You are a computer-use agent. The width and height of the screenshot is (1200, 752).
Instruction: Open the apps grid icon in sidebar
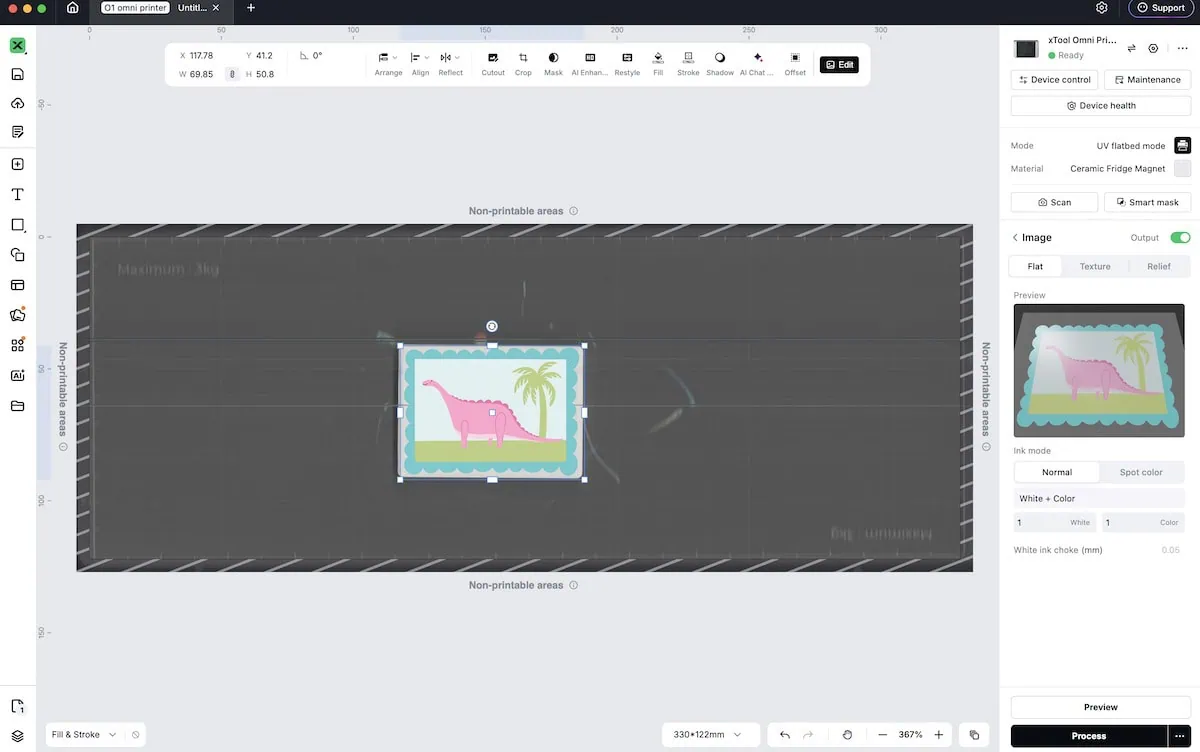[17, 345]
